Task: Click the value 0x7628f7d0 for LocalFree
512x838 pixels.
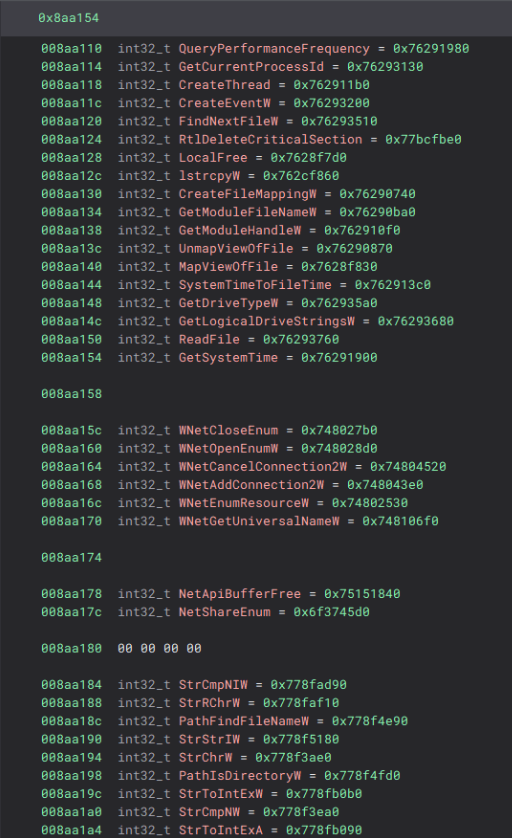Action: (308, 158)
